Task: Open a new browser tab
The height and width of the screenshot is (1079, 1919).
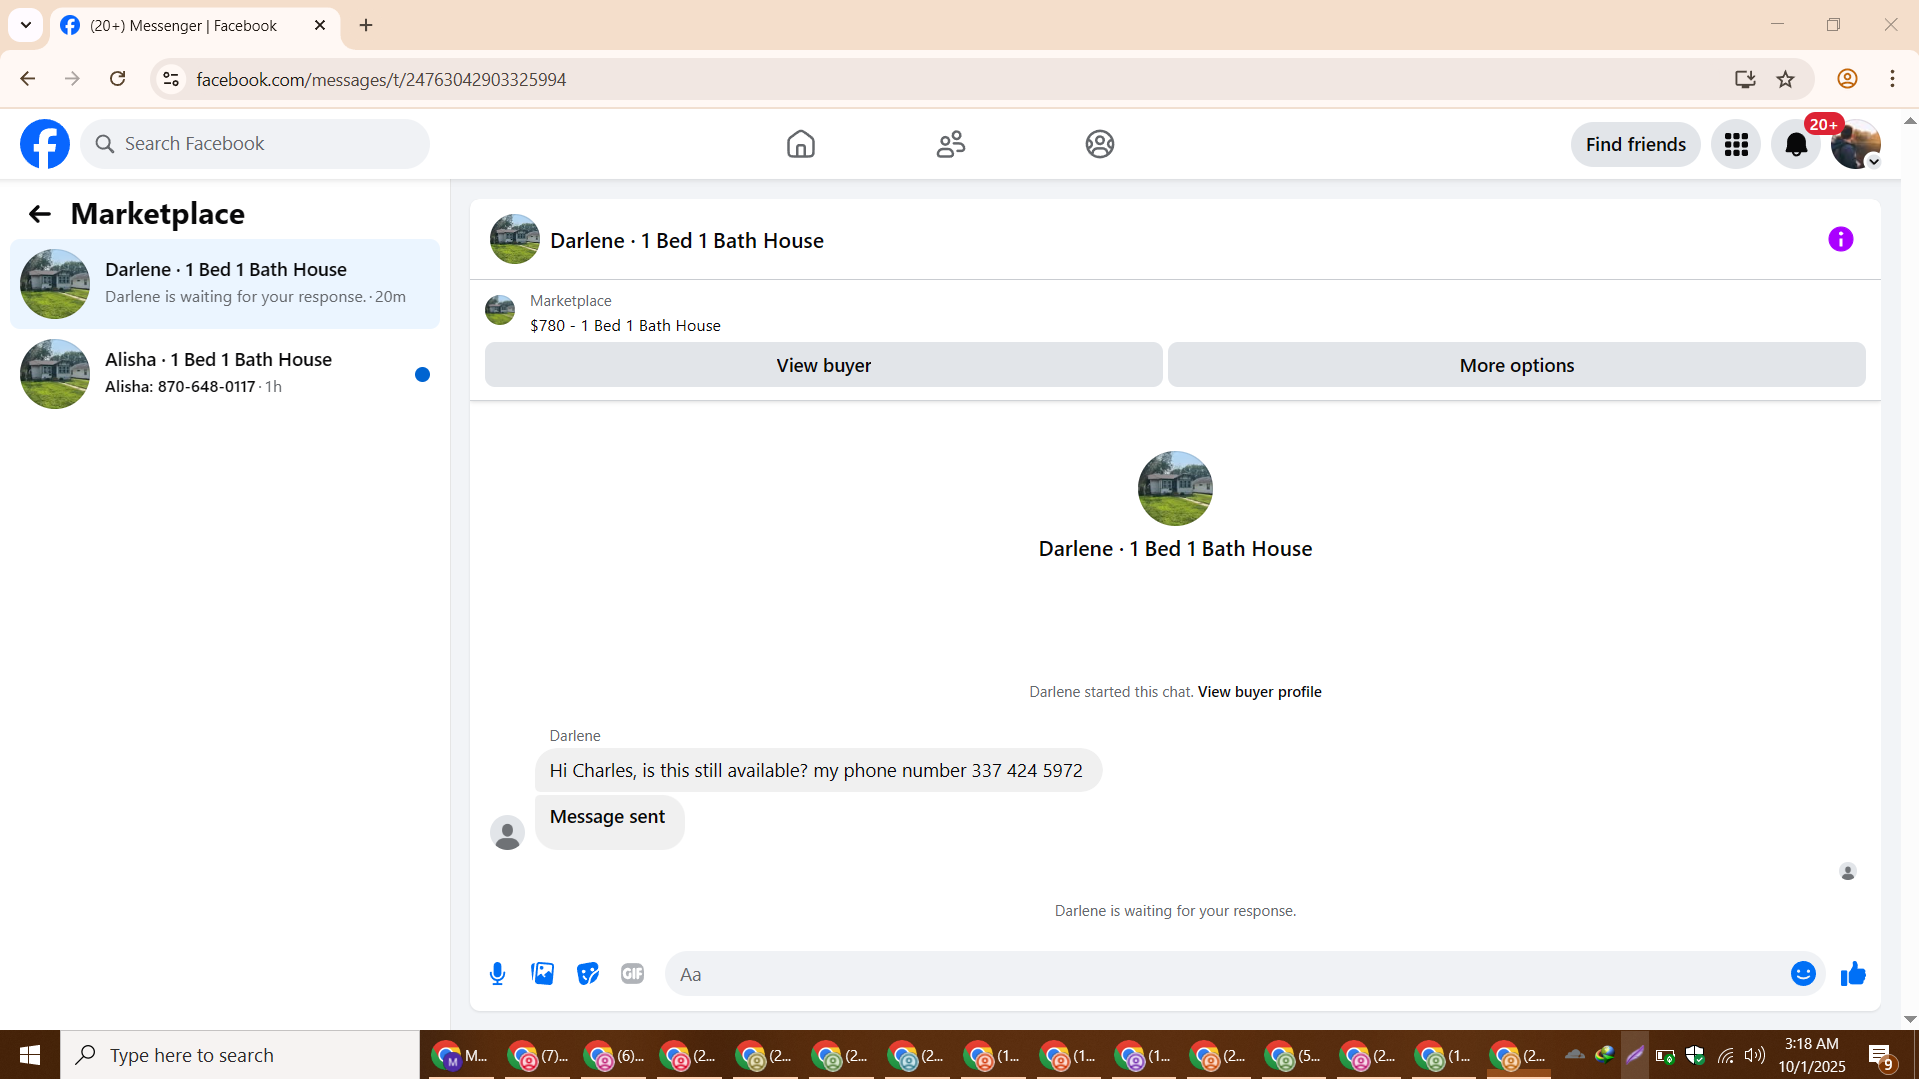Action: [366, 25]
